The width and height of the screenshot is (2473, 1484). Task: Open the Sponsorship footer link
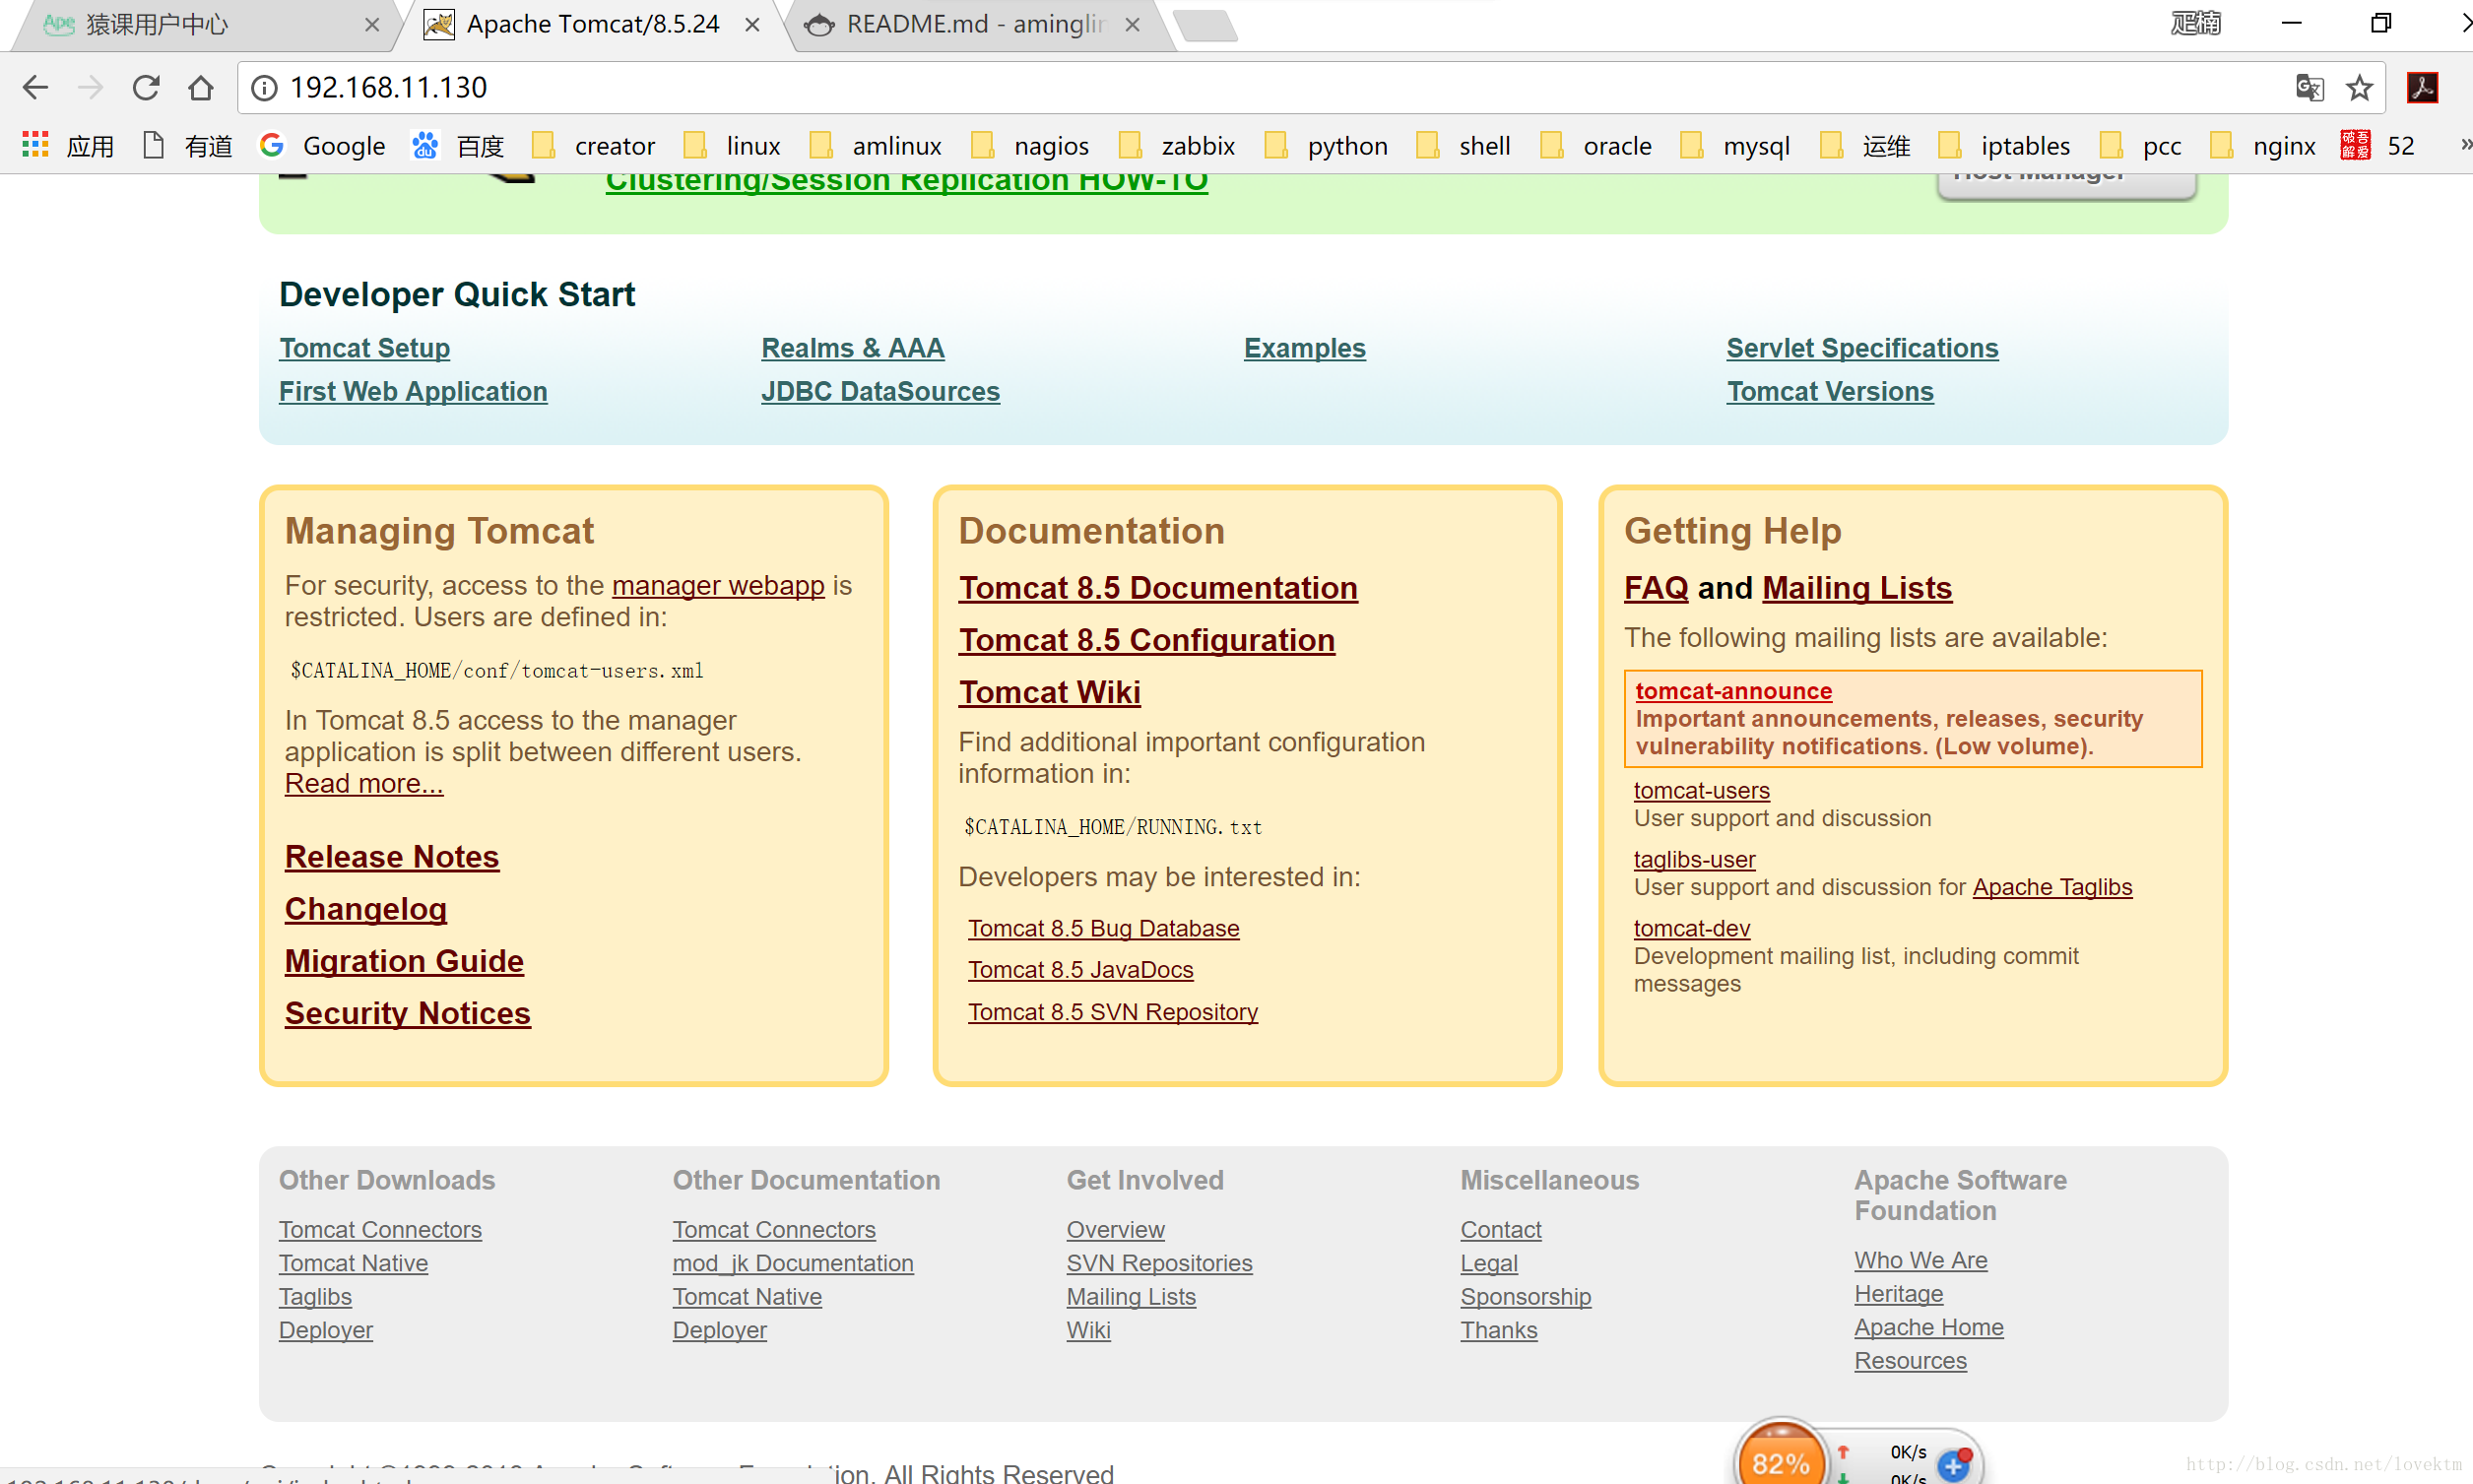(1526, 1297)
